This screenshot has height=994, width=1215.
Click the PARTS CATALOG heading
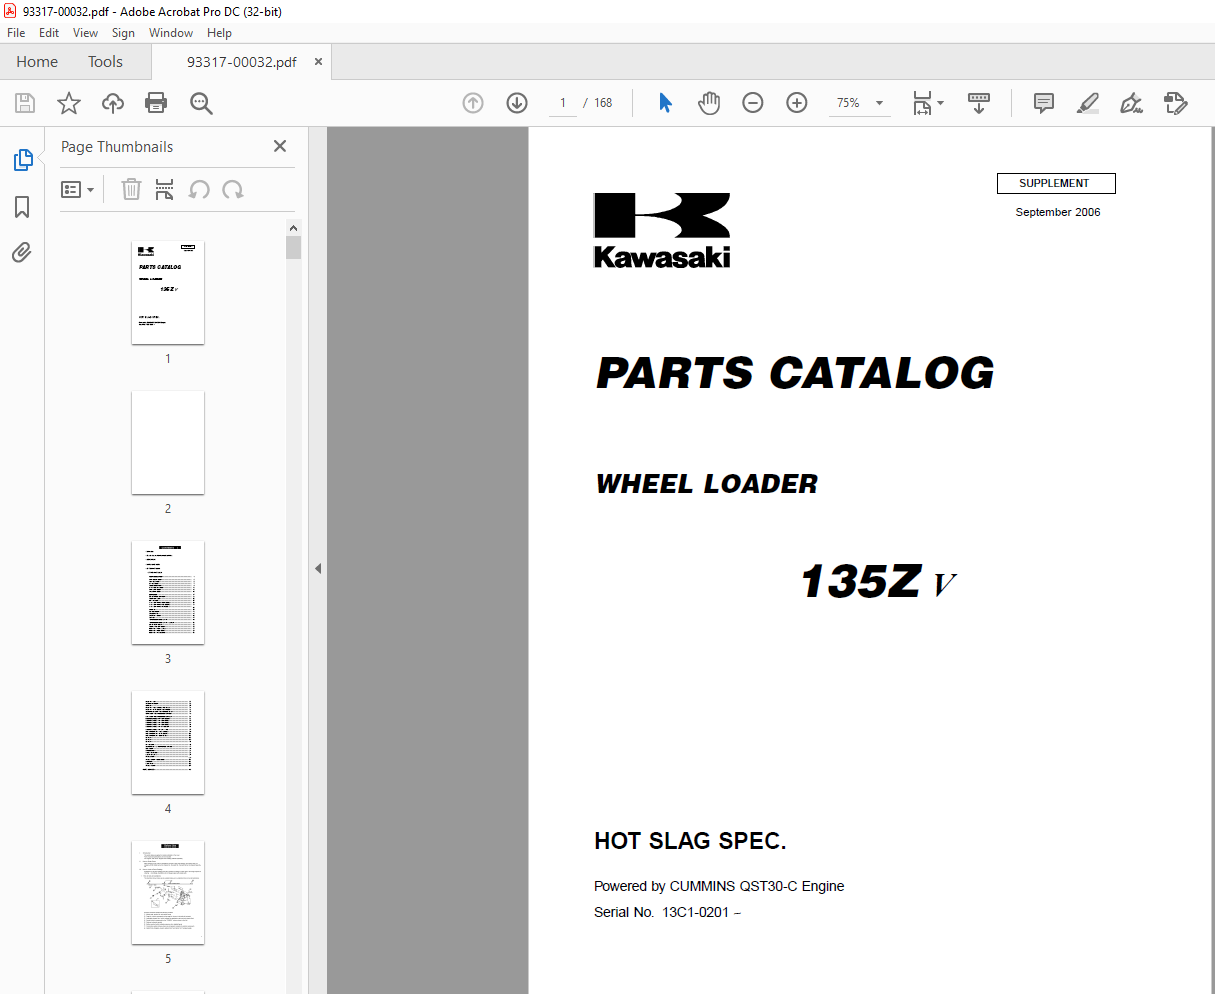coord(795,373)
